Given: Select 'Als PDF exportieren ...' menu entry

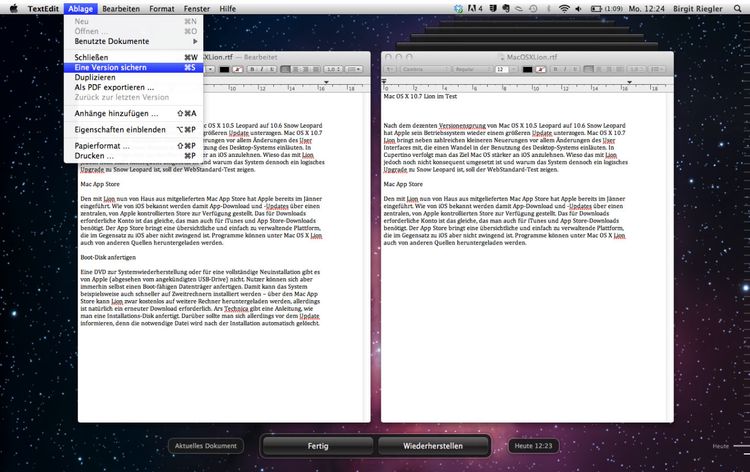Looking at the screenshot, I should click(x=108, y=87).
